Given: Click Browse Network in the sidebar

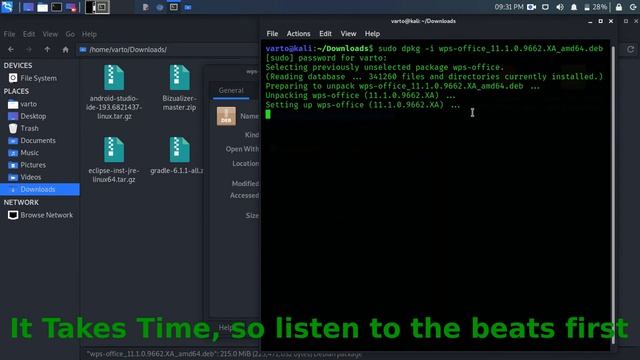Looking at the screenshot, I should [x=40, y=215].
